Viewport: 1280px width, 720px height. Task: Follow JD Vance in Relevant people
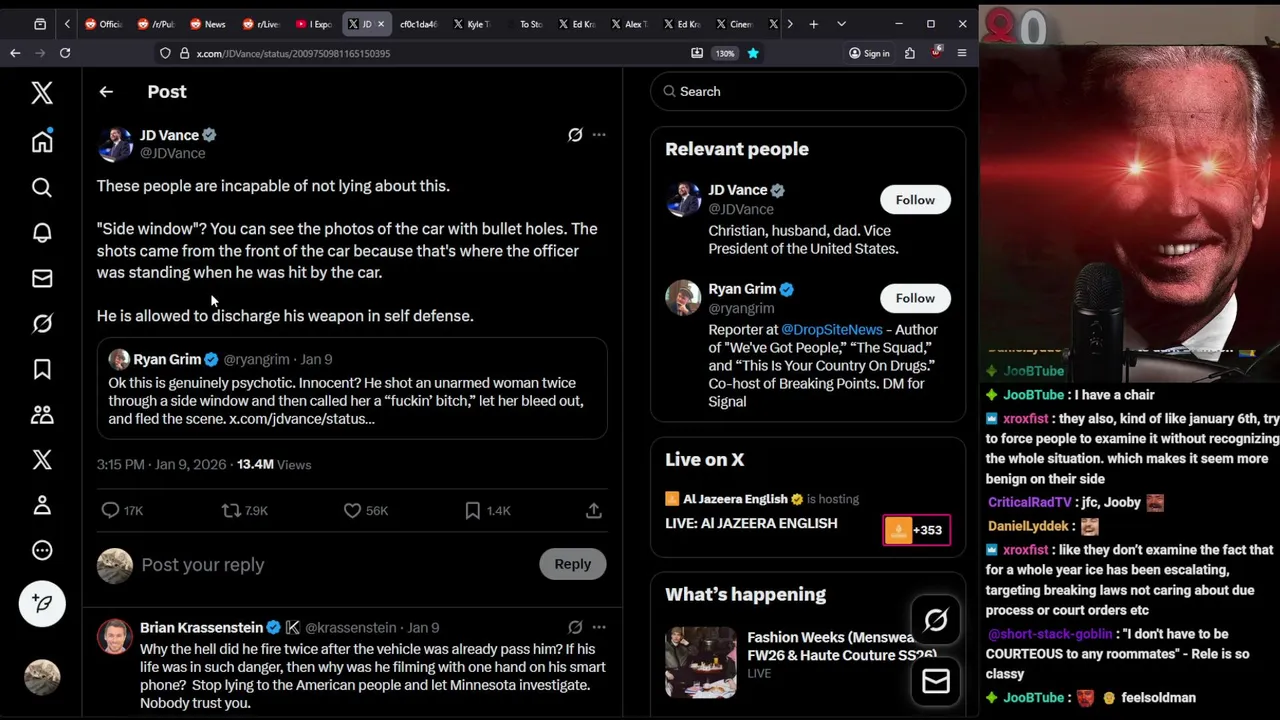coord(915,200)
